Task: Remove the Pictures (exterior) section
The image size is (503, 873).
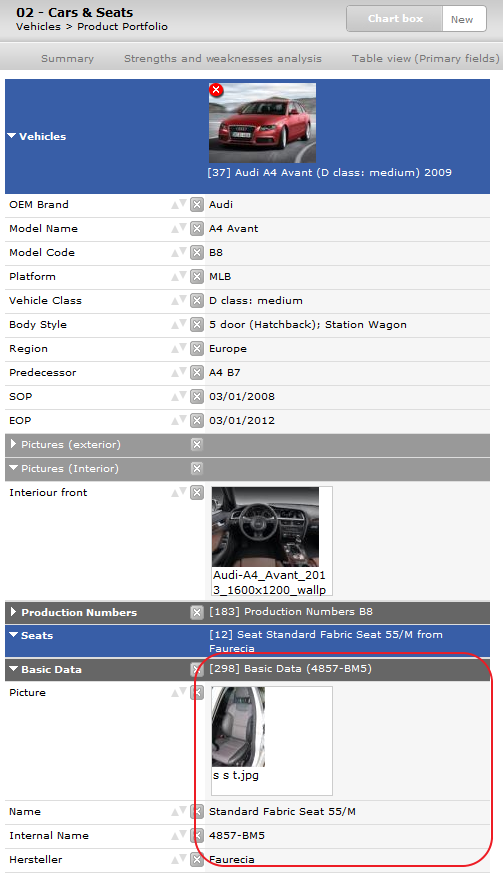Action: click(197, 444)
